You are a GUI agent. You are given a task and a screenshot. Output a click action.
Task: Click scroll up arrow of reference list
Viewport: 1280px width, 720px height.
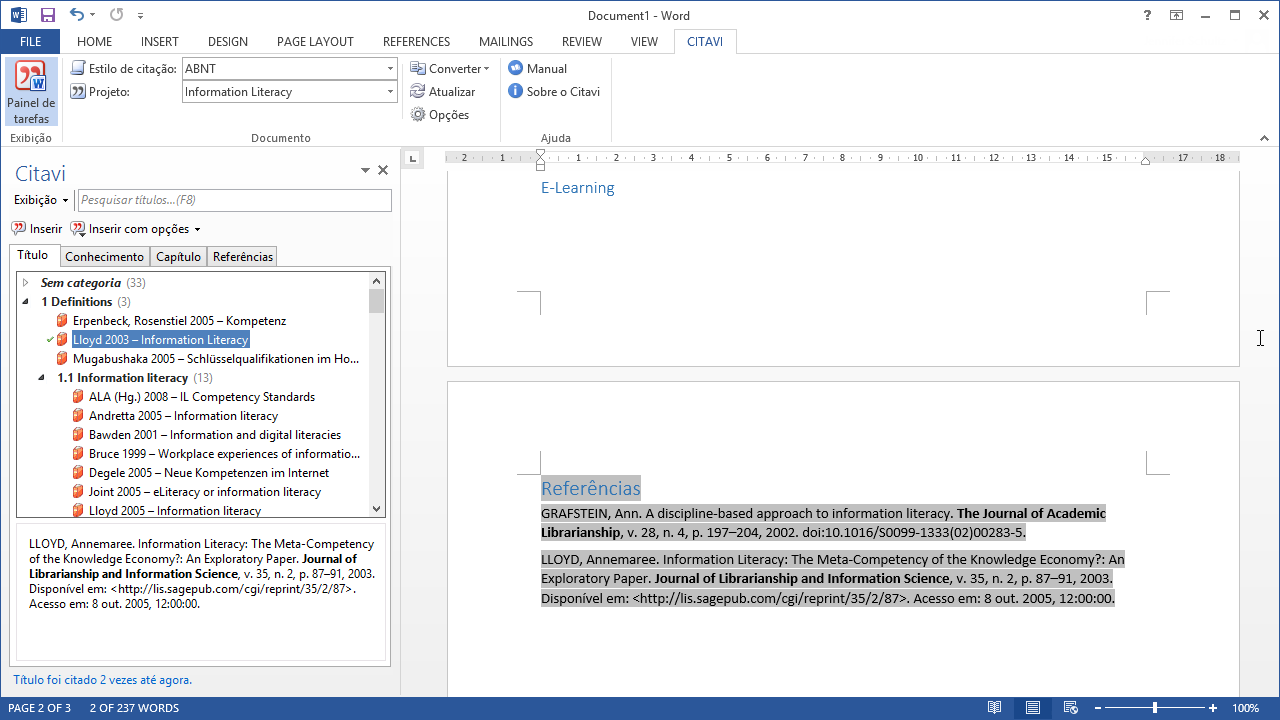point(376,281)
